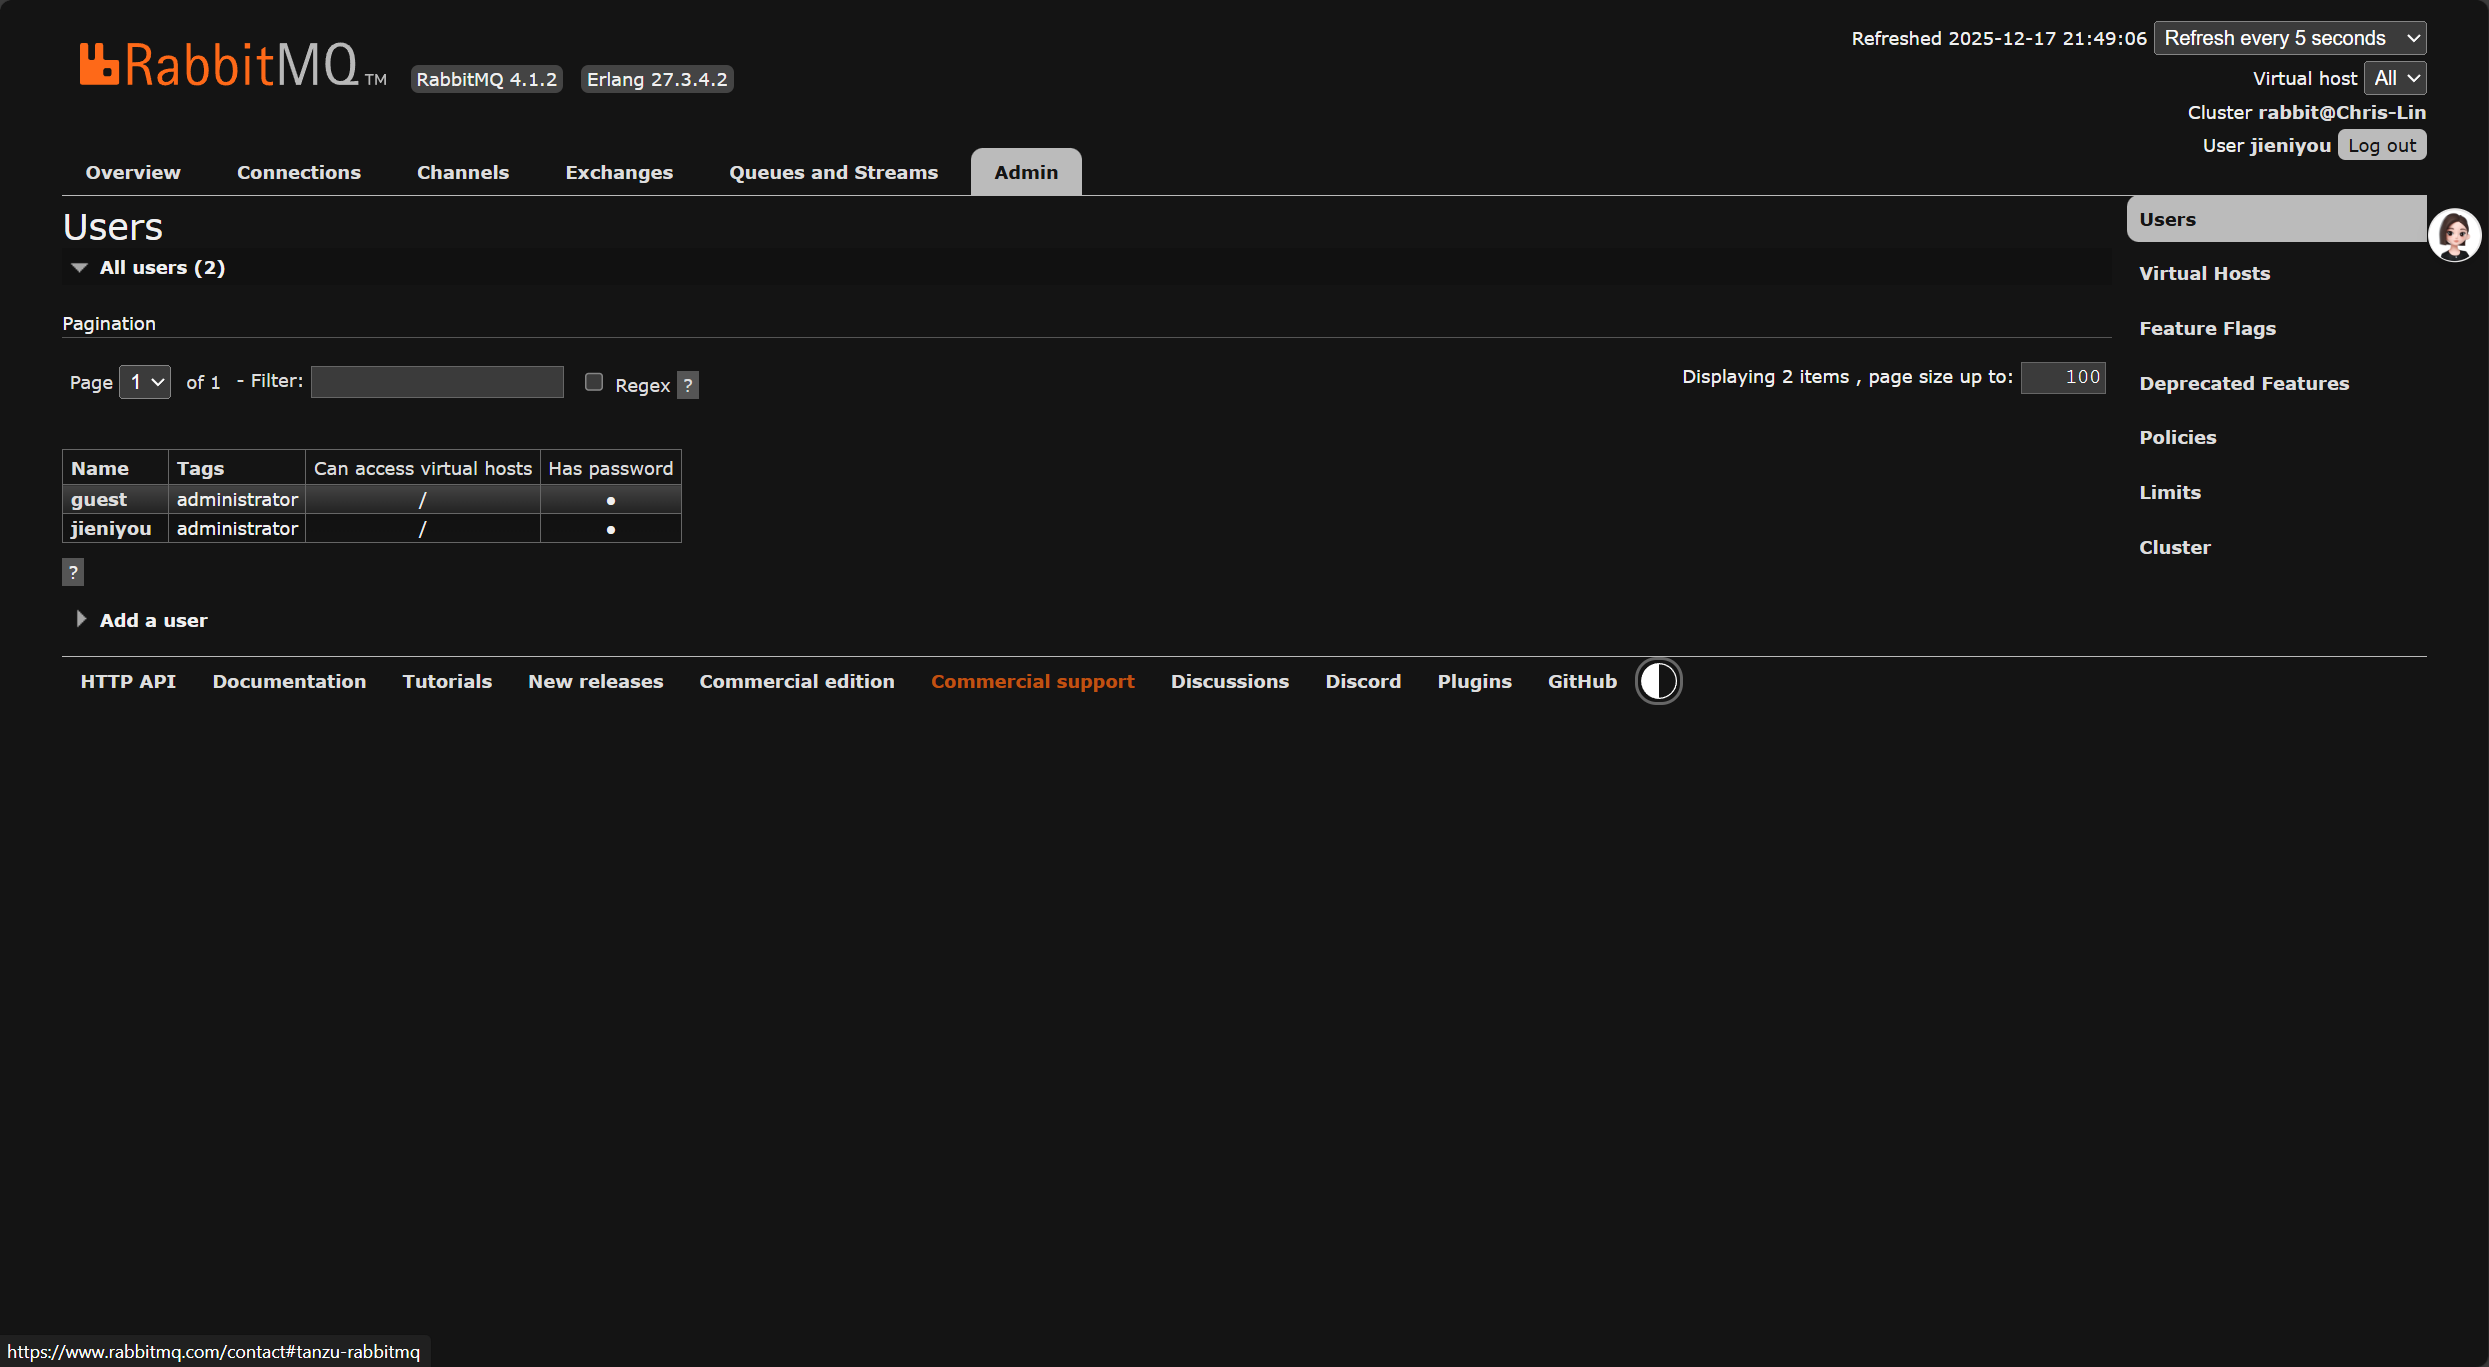Open the refresh interval dropdown
The width and height of the screenshot is (2489, 1367).
(x=2289, y=38)
